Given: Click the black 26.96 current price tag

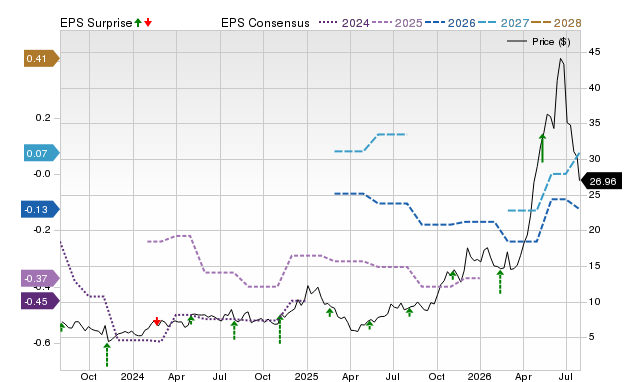Looking at the screenshot, I should click(x=601, y=181).
